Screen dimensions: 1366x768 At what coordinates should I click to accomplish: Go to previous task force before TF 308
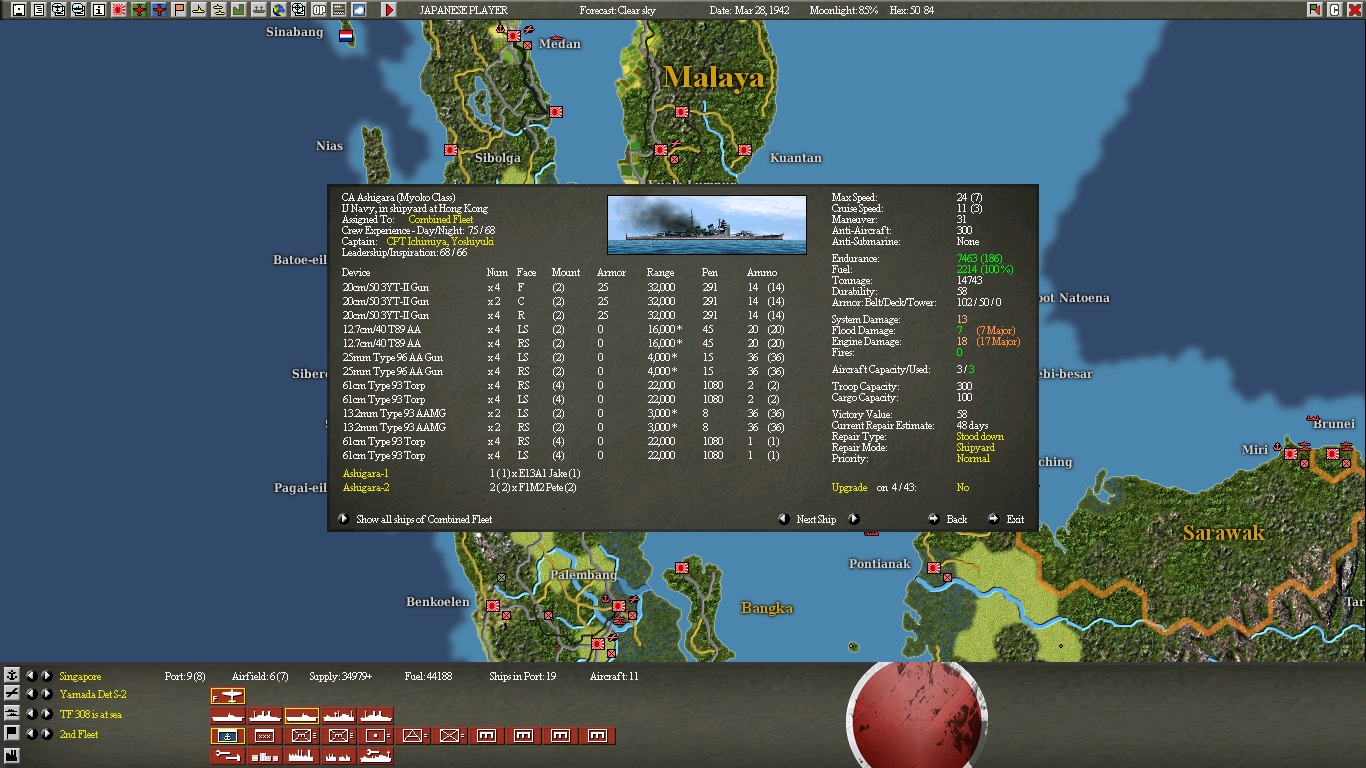[x=31, y=714]
